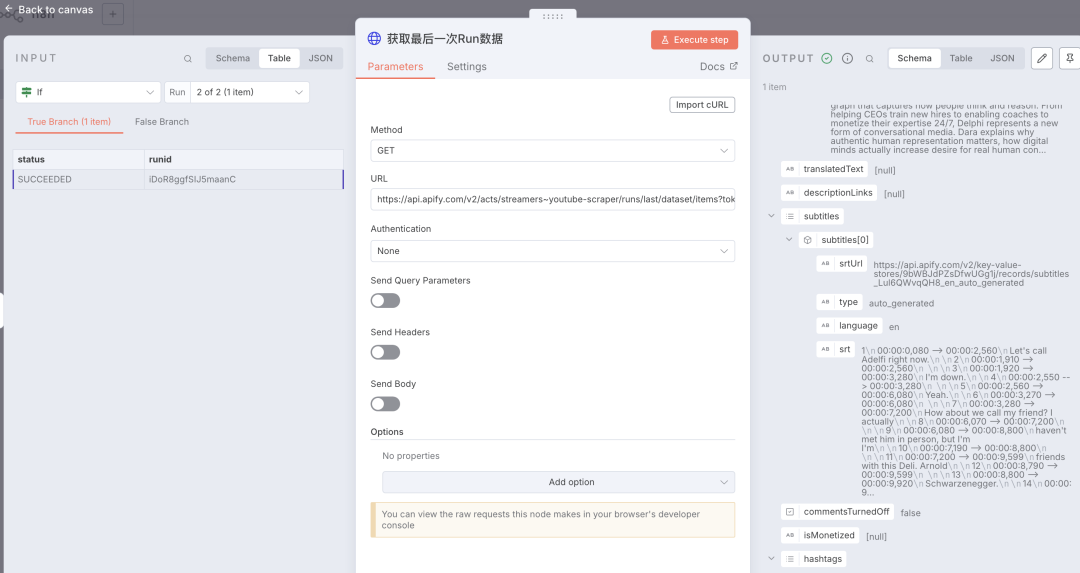
Task: Switch to the Settings tab
Action: click(x=466, y=67)
